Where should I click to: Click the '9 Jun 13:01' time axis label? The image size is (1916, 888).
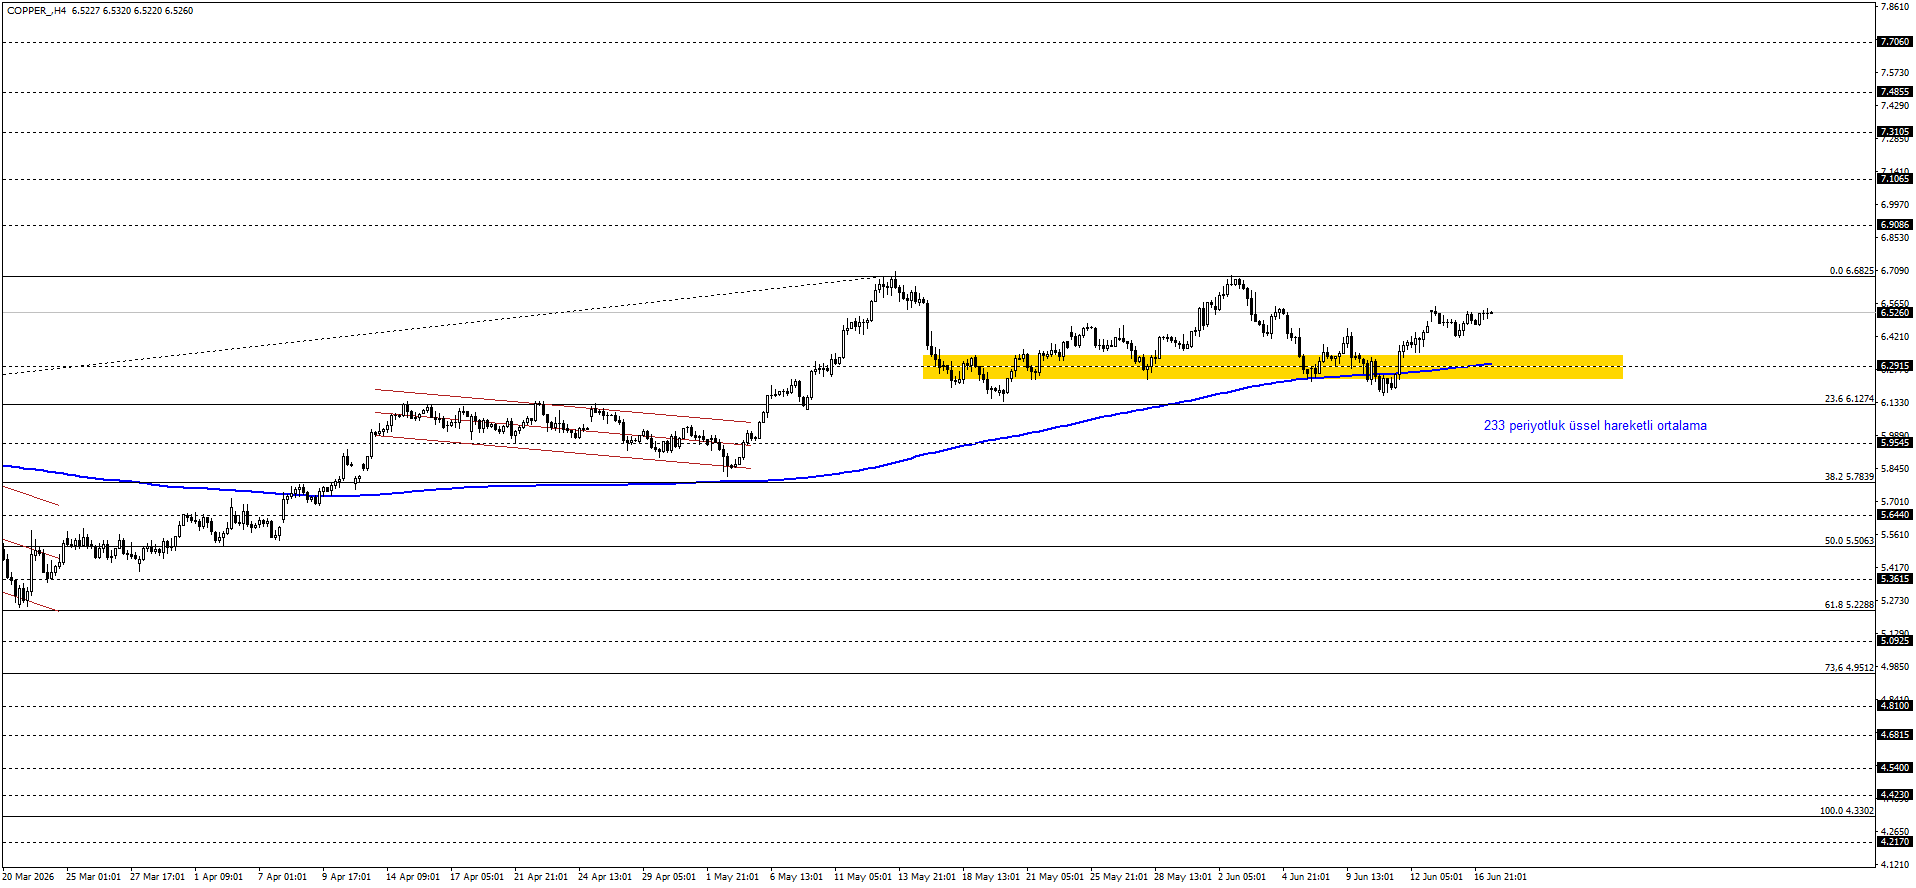tap(1370, 877)
